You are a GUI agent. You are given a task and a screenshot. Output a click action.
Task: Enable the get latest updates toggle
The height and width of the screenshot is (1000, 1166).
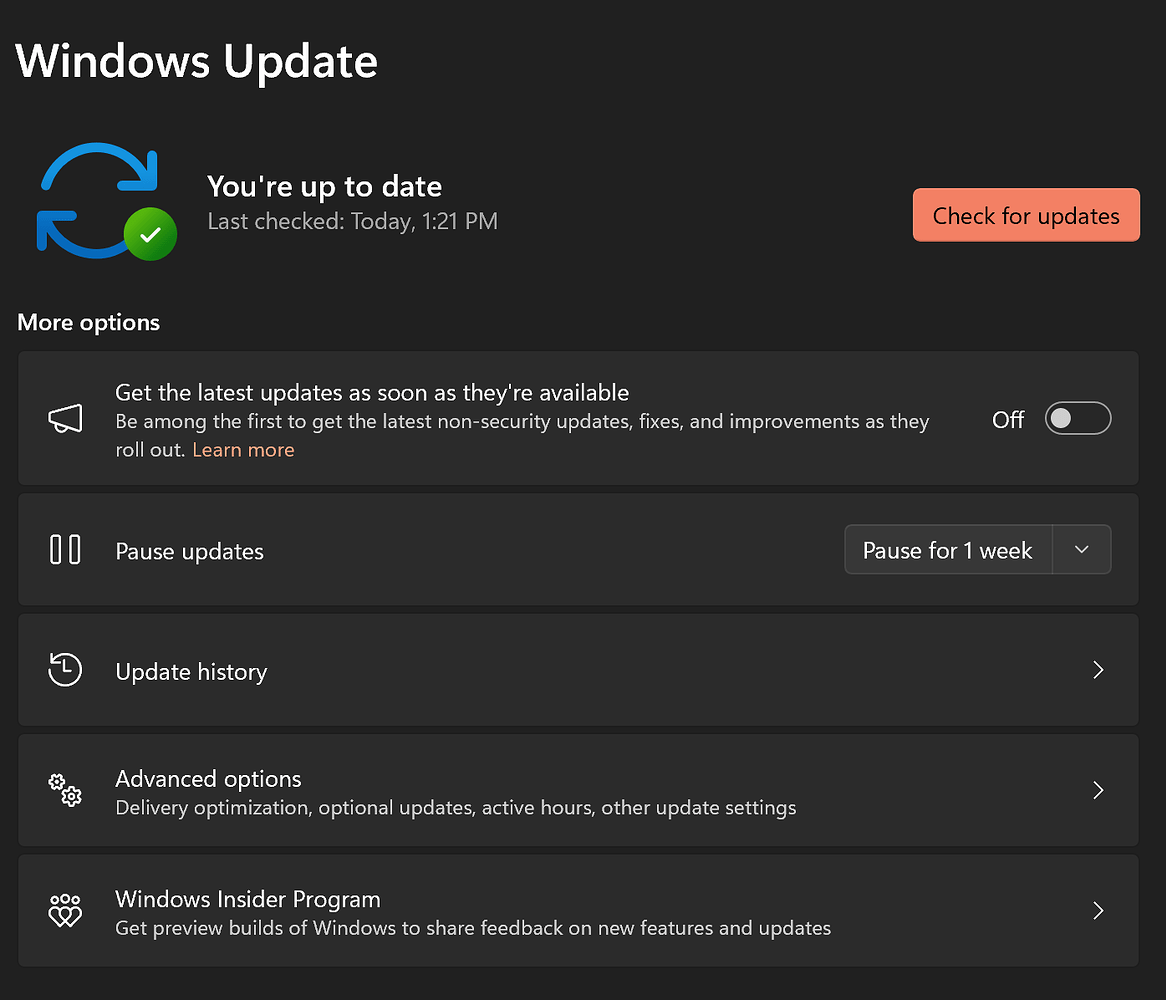pyautogui.click(x=1077, y=419)
